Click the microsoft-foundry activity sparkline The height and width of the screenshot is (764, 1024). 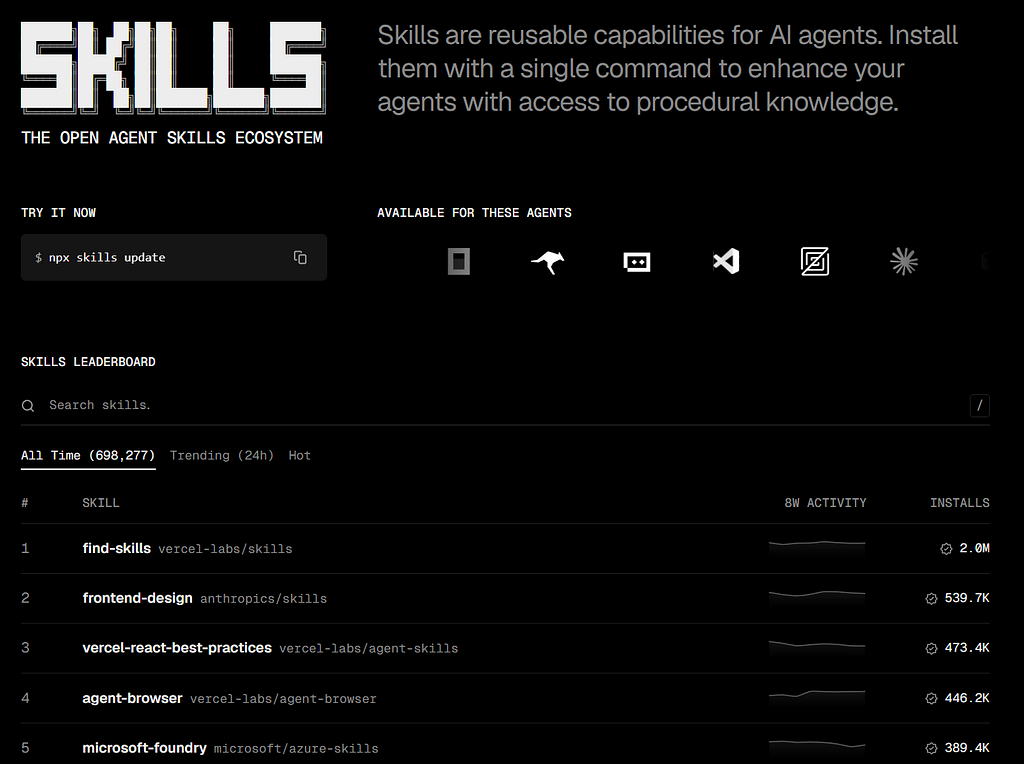coord(817,746)
